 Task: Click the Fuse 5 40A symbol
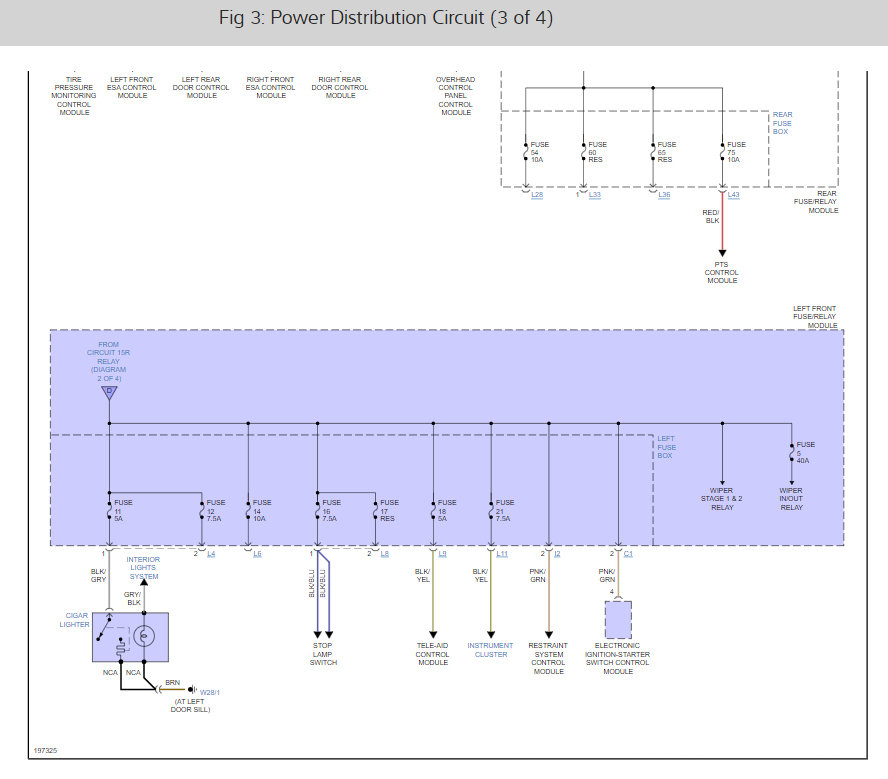pyautogui.click(x=790, y=452)
